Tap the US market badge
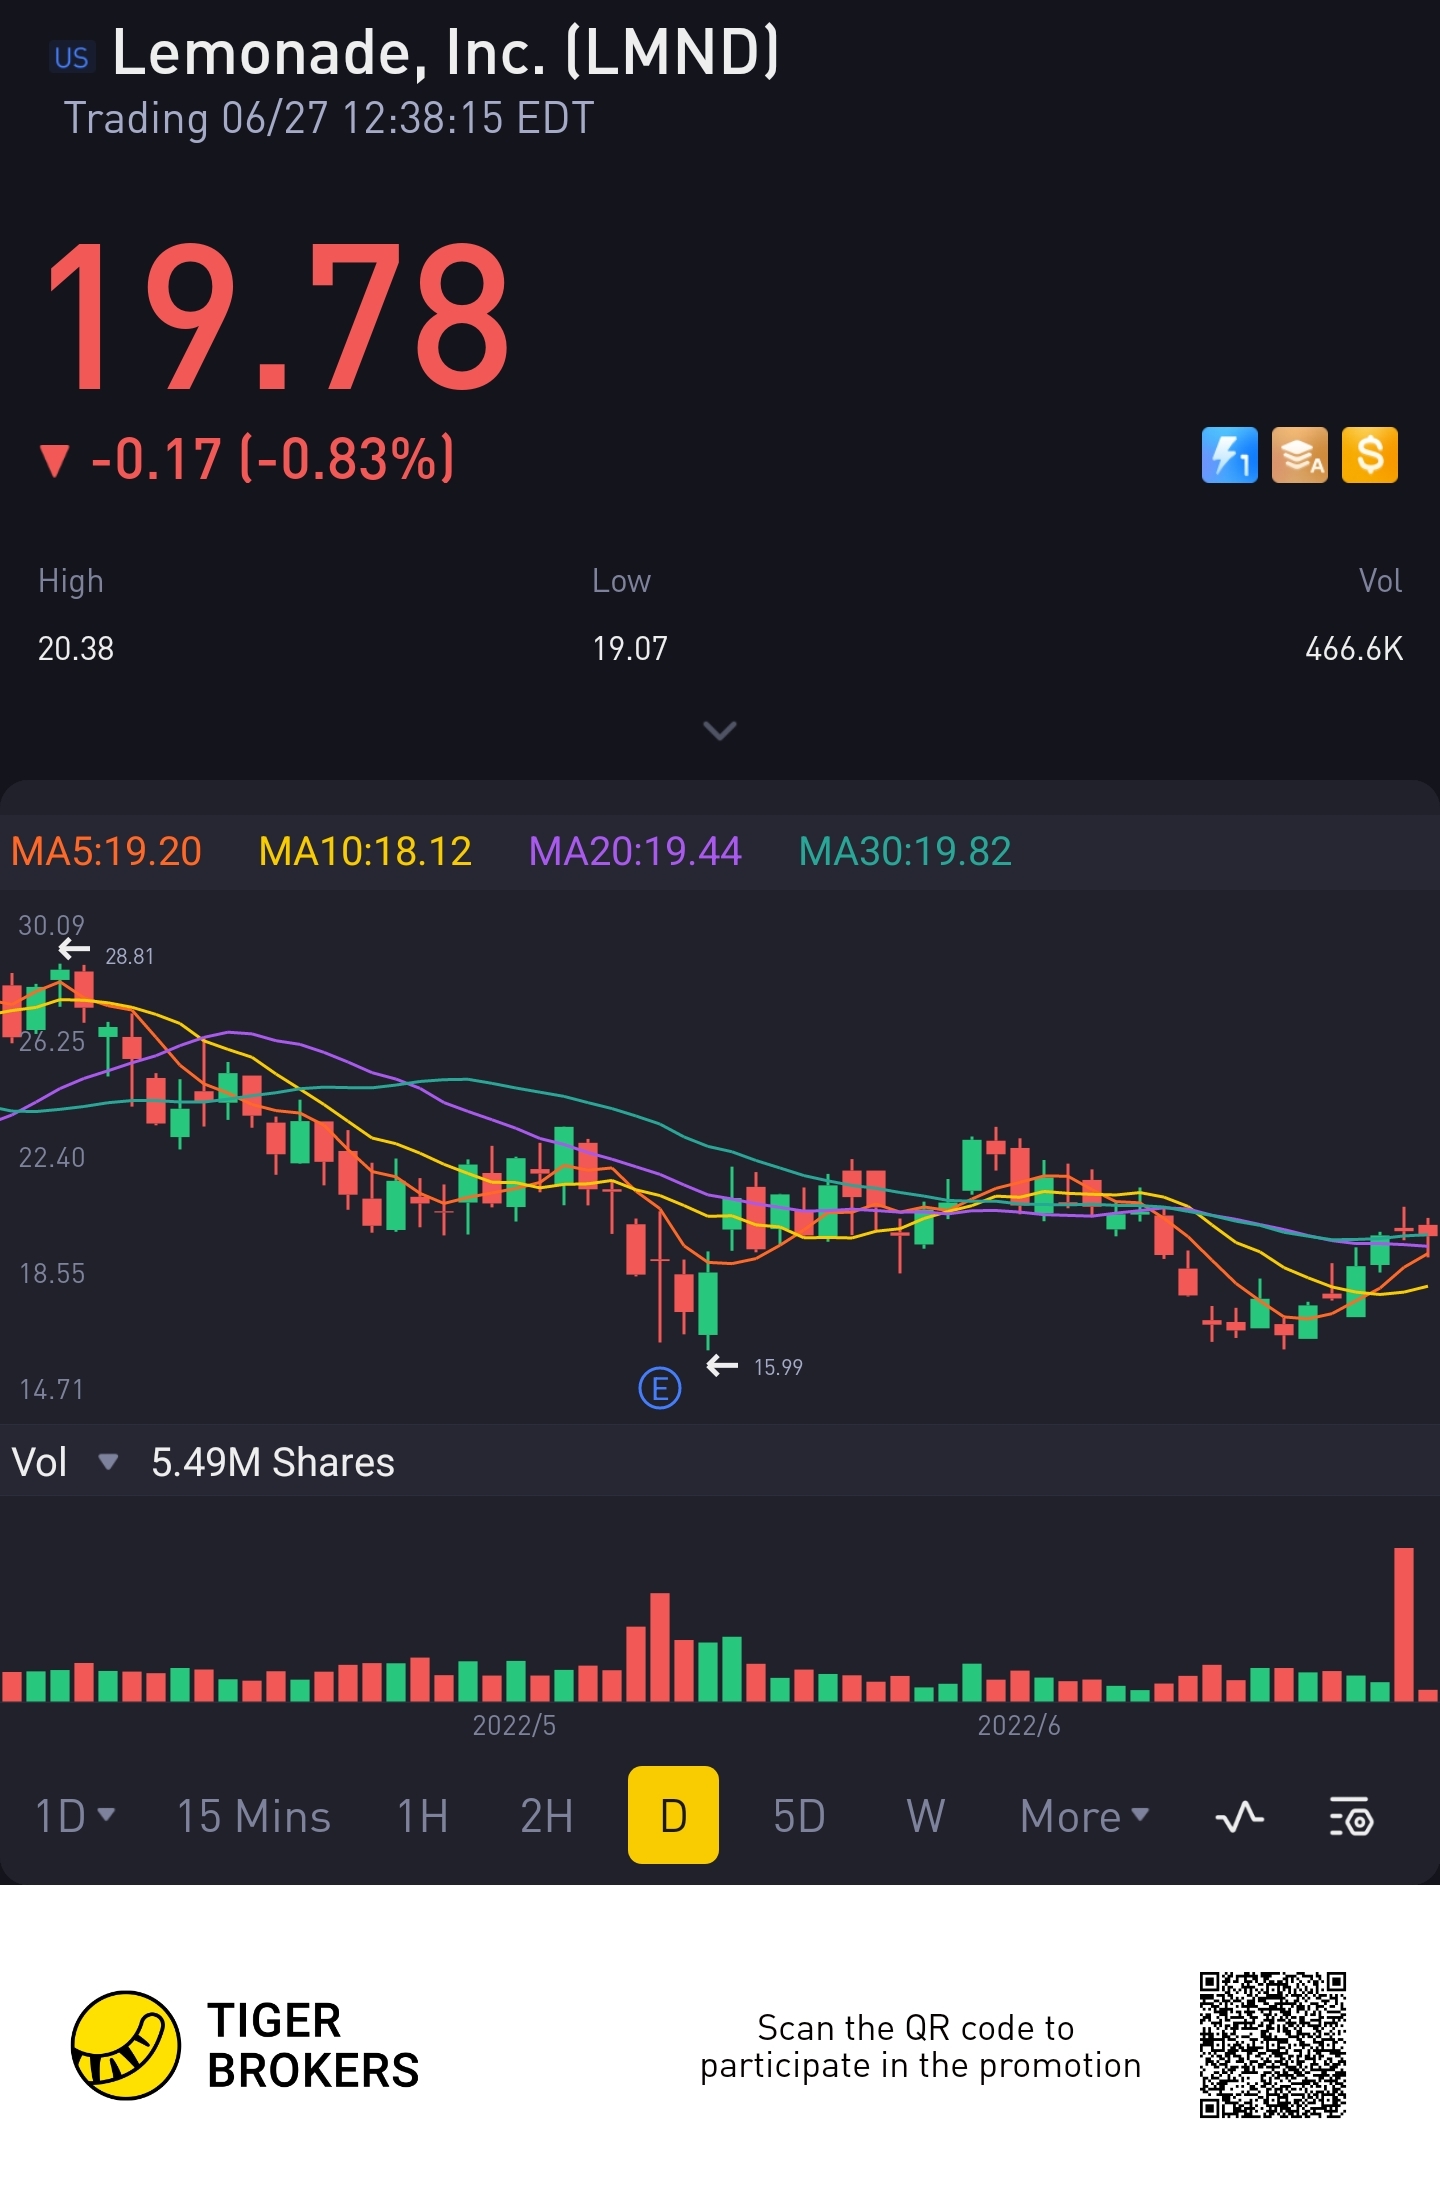Screen dimensions: 1440x2207 coord(72,57)
